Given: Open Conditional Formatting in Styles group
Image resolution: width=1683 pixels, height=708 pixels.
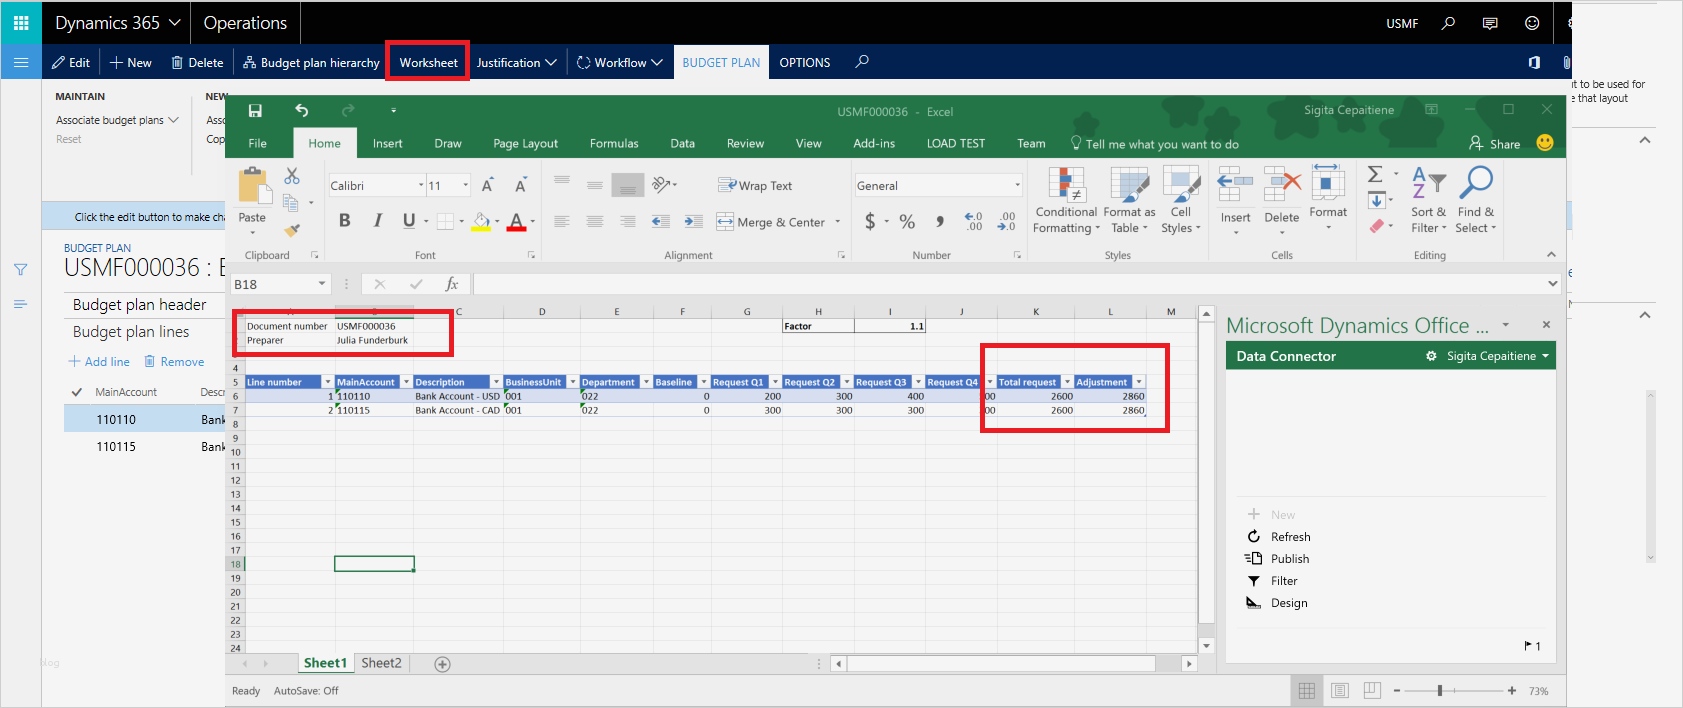Looking at the screenshot, I should click(1066, 200).
